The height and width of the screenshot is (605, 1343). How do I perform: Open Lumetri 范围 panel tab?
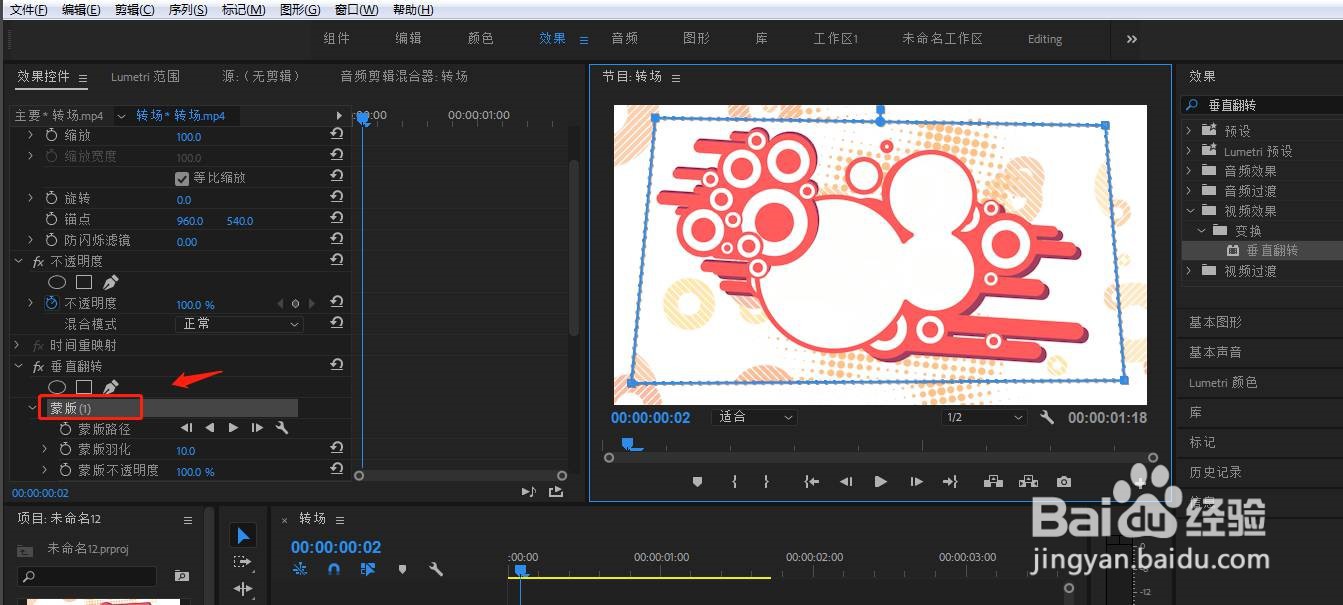[145, 76]
